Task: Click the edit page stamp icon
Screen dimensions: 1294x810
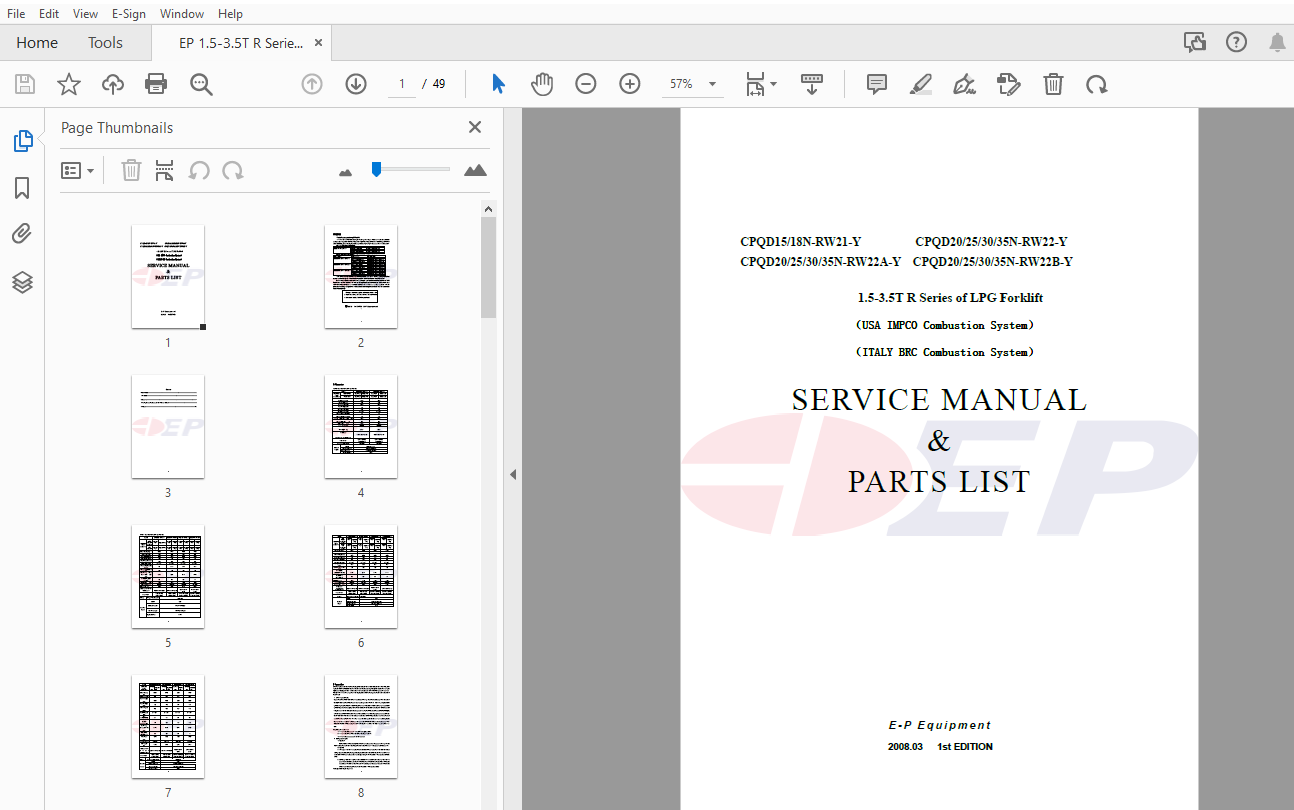Action: [1009, 84]
